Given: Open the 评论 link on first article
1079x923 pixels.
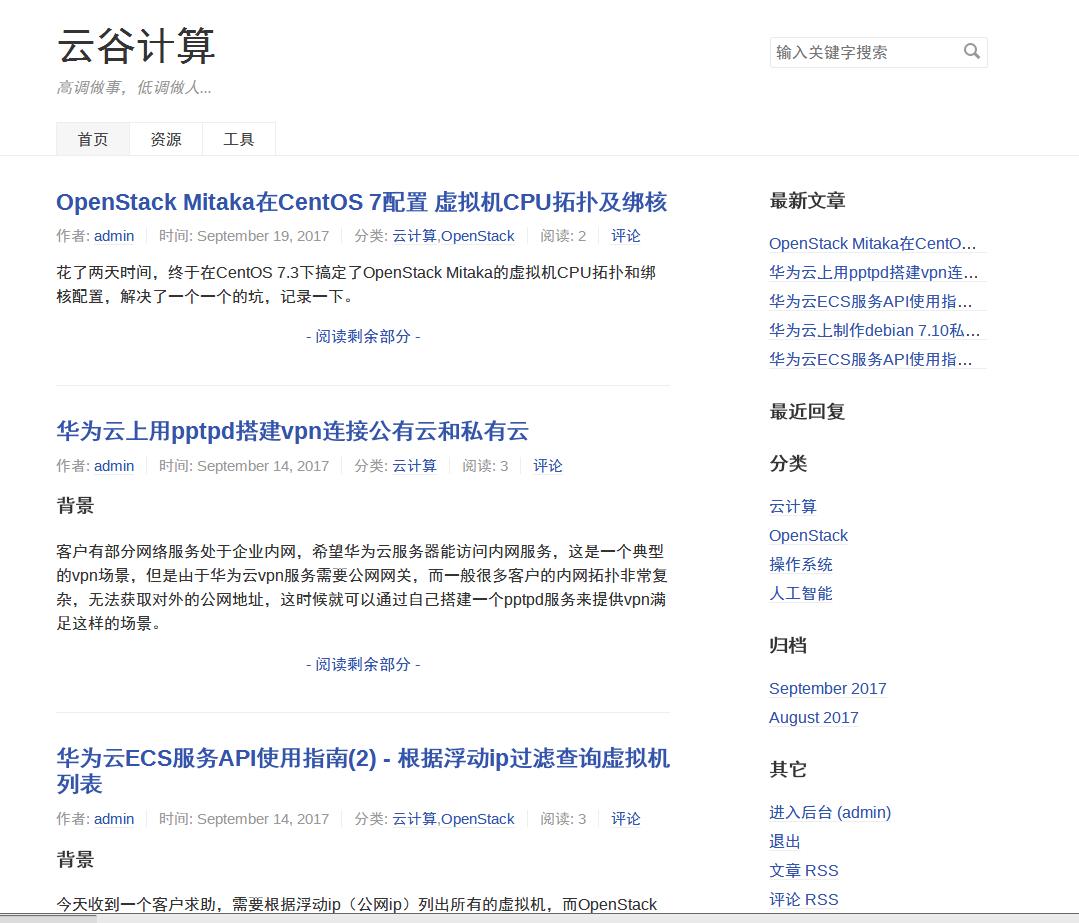Looking at the screenshot, I should 625,236.
